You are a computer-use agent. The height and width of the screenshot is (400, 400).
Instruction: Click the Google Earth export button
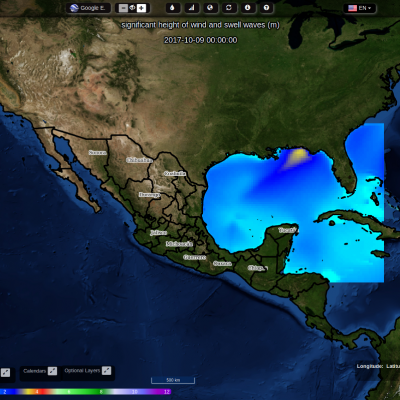[x=88, y=8]
